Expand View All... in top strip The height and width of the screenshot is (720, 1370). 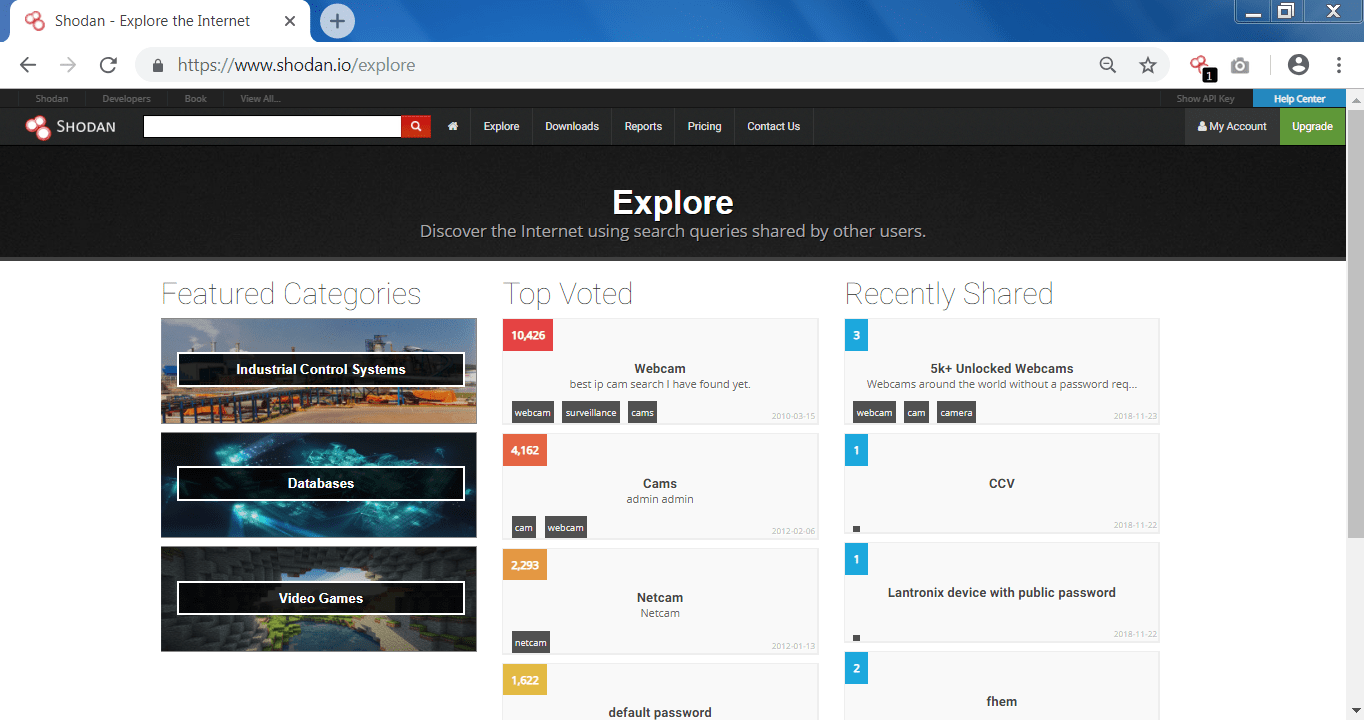pos(260,99)
